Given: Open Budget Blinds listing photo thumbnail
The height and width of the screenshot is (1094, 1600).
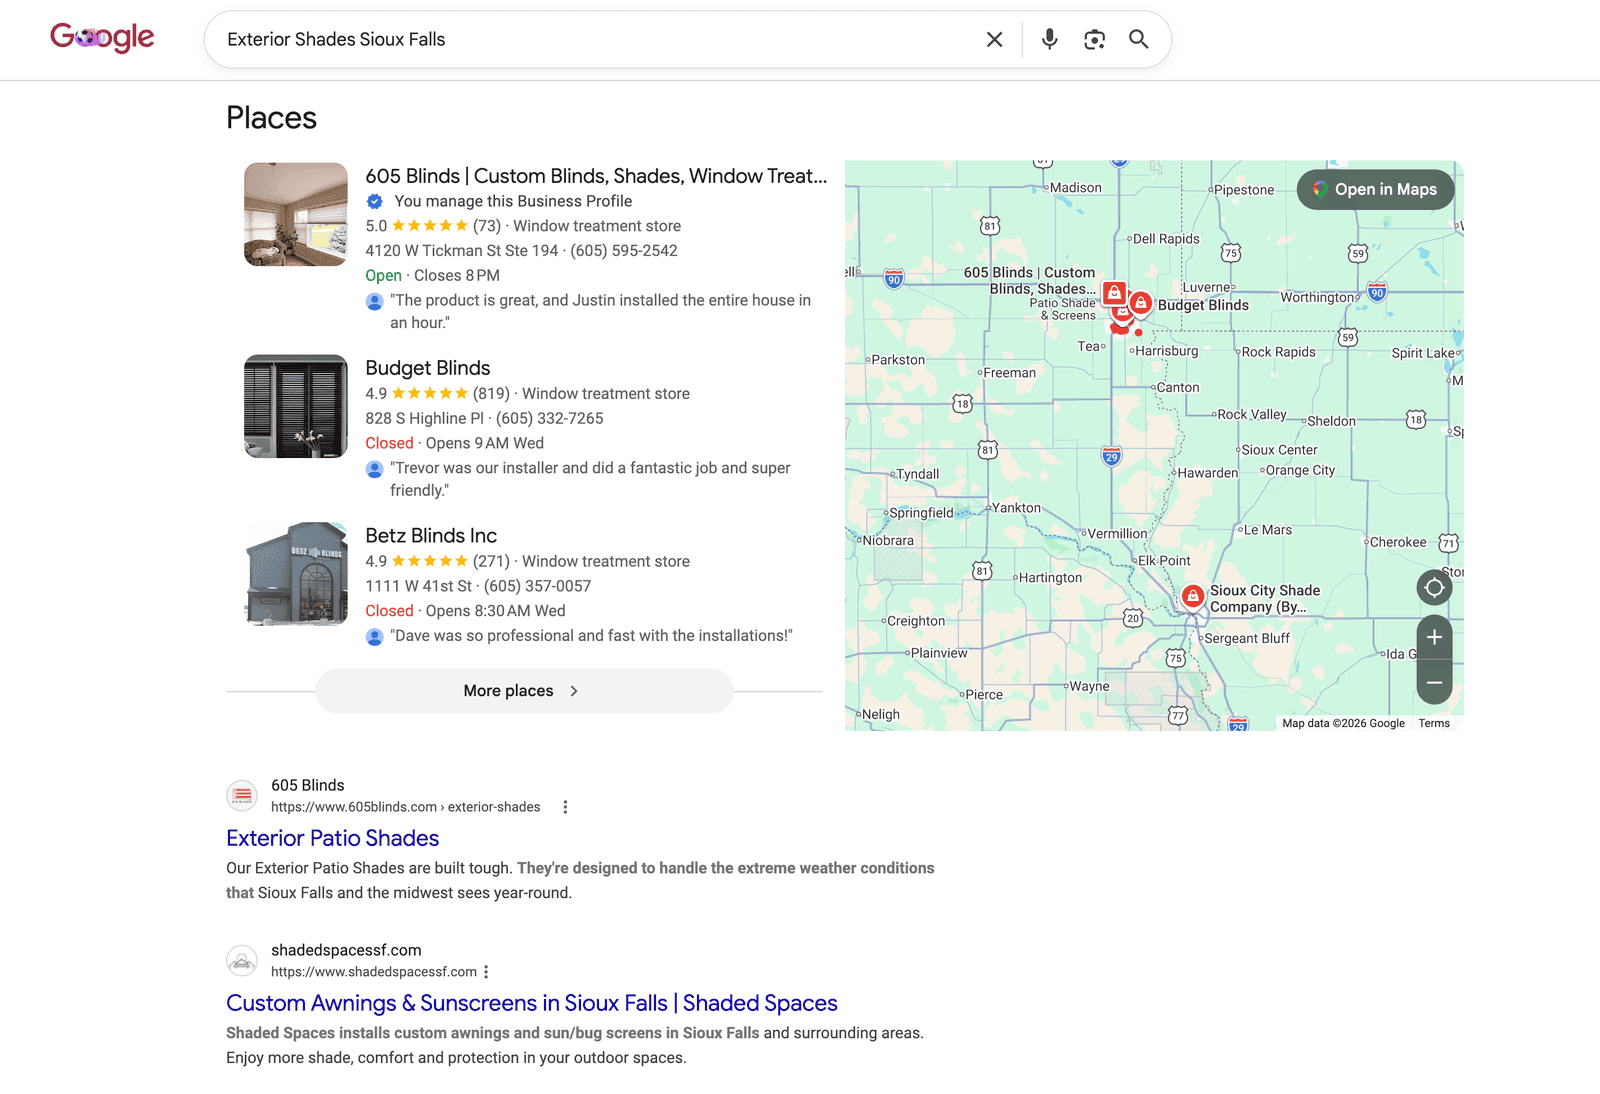Looking at the screenshot, I should (296, 406).
